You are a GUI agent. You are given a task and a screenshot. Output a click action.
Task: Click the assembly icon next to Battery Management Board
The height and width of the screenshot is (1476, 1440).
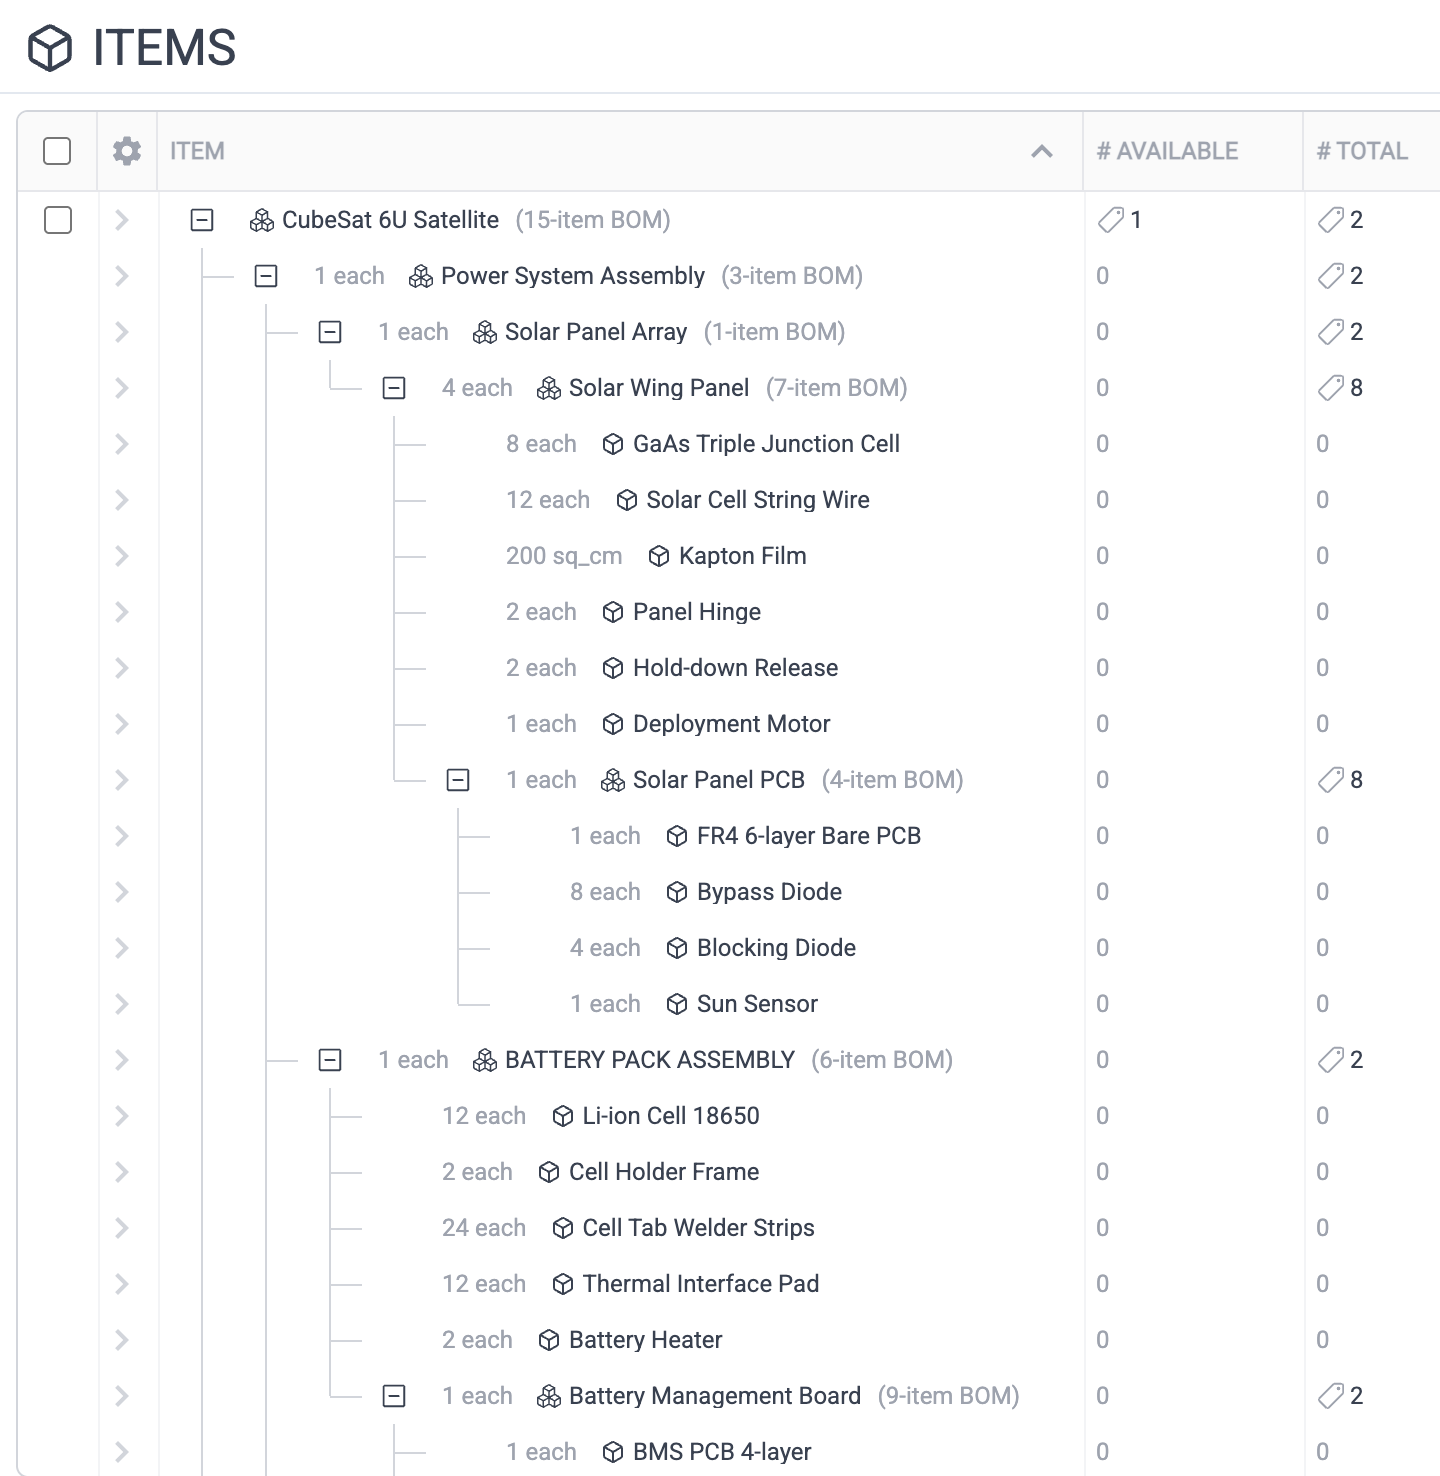(549, 1396)
